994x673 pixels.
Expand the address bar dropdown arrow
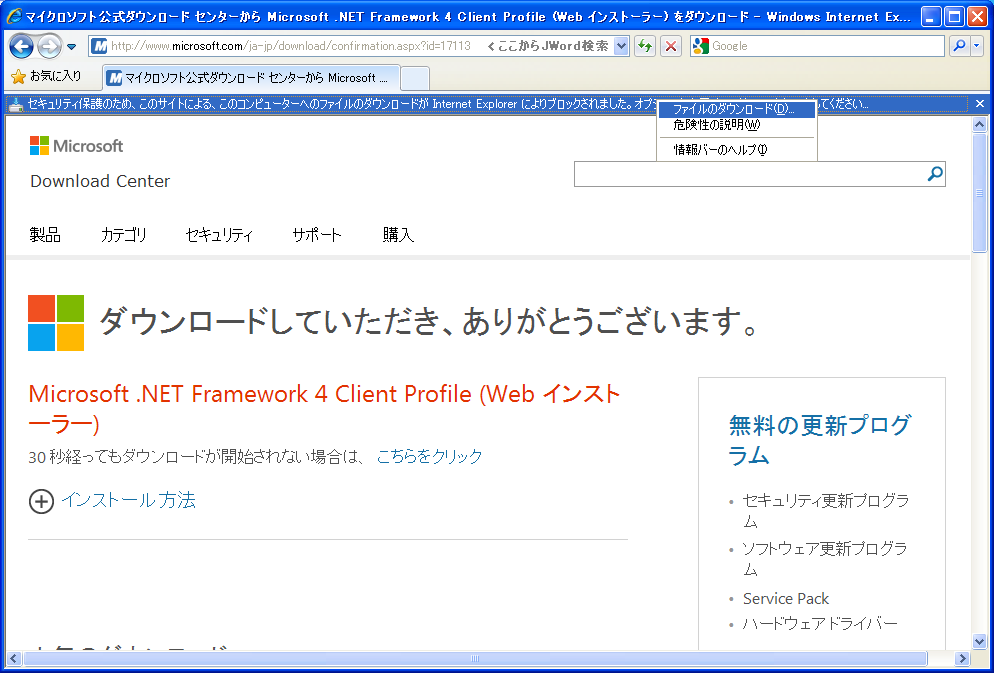(x=621, y=46)
